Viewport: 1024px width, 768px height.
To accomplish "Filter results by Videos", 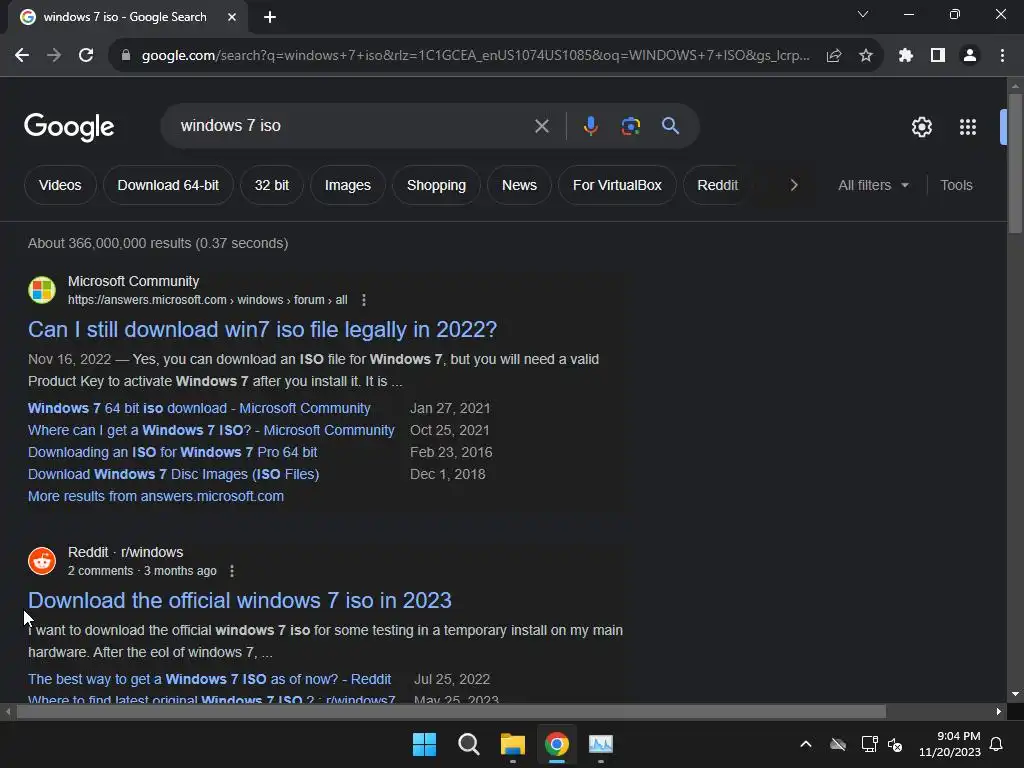I will [60, 185].
